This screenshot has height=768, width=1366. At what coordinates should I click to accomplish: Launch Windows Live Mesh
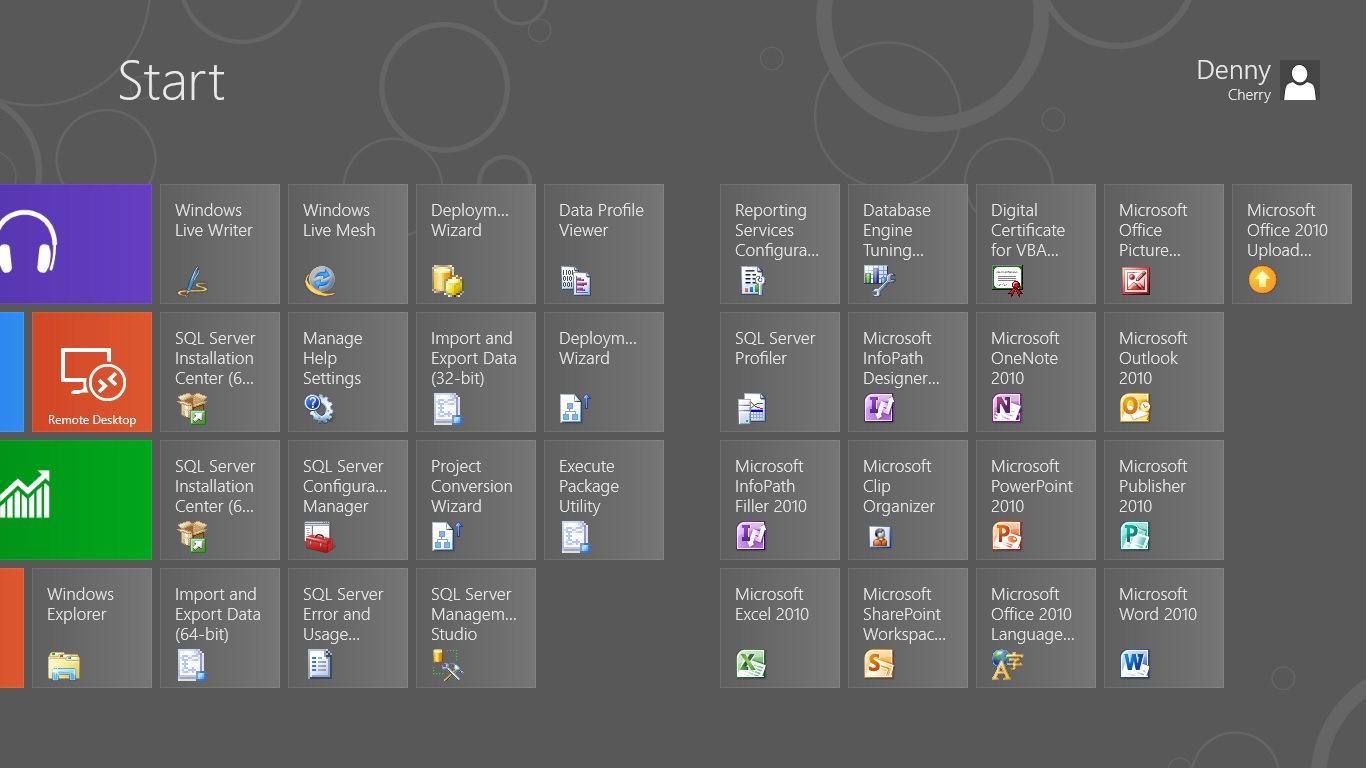coord(348,244)
